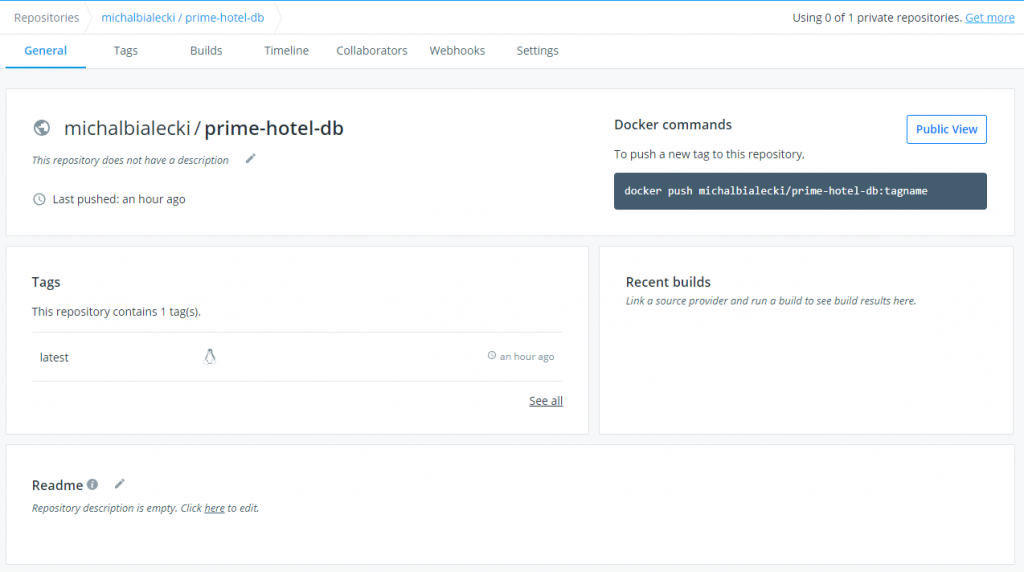Edit the Readme with pencil icon
Screen dimensions: 1024x572
(x=119, y=484)
